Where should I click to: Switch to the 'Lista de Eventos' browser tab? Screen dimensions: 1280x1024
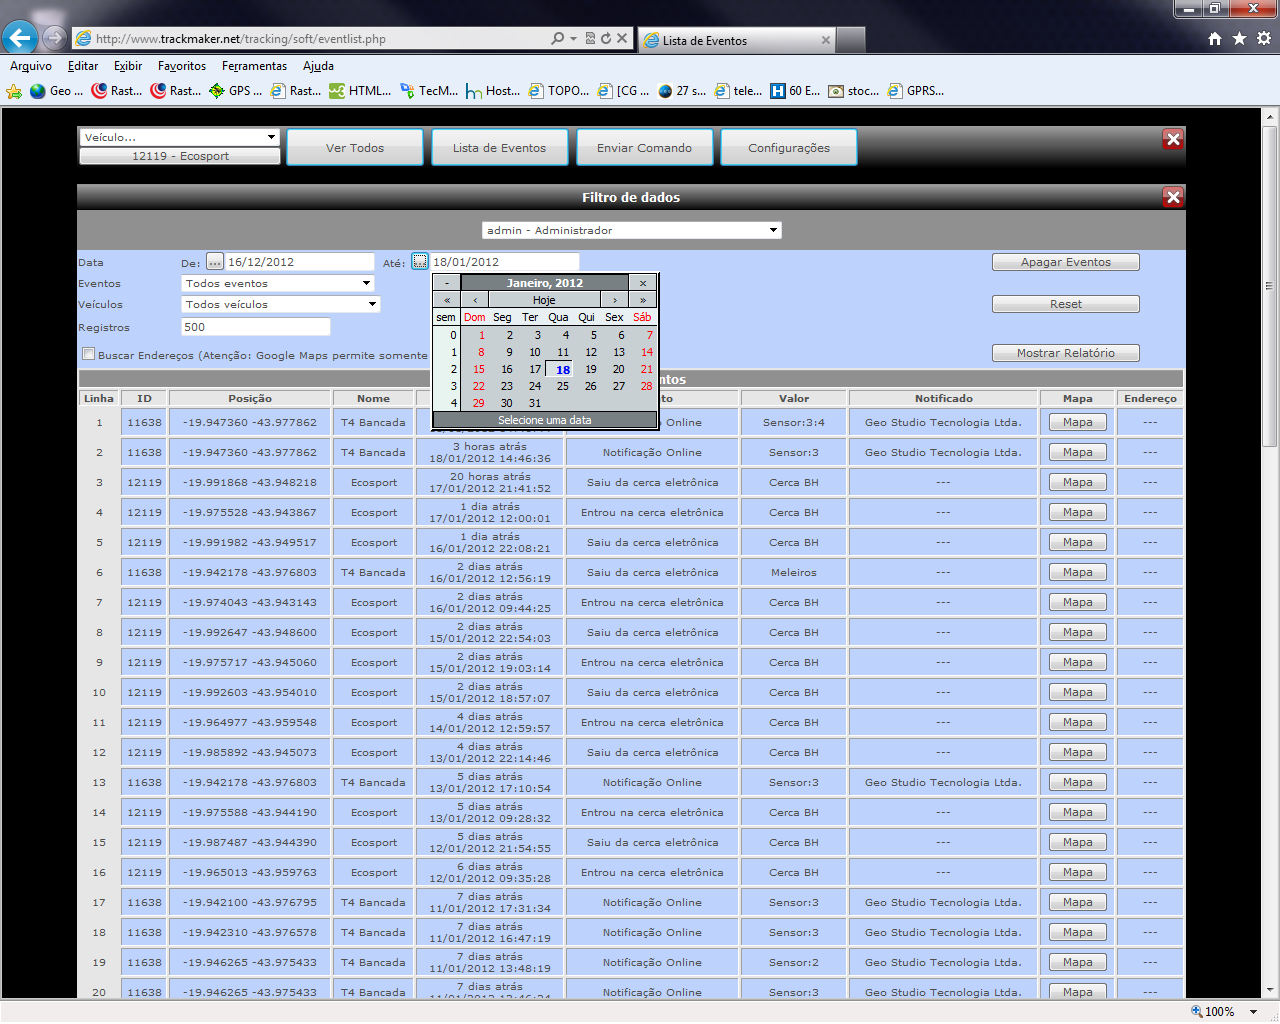pos(735,40)
